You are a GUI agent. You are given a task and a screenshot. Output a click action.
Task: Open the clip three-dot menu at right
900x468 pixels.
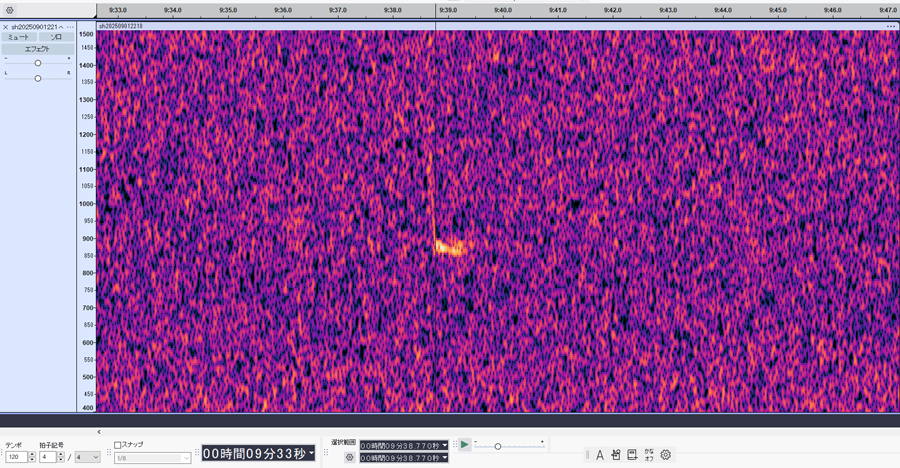coord(890,26)
